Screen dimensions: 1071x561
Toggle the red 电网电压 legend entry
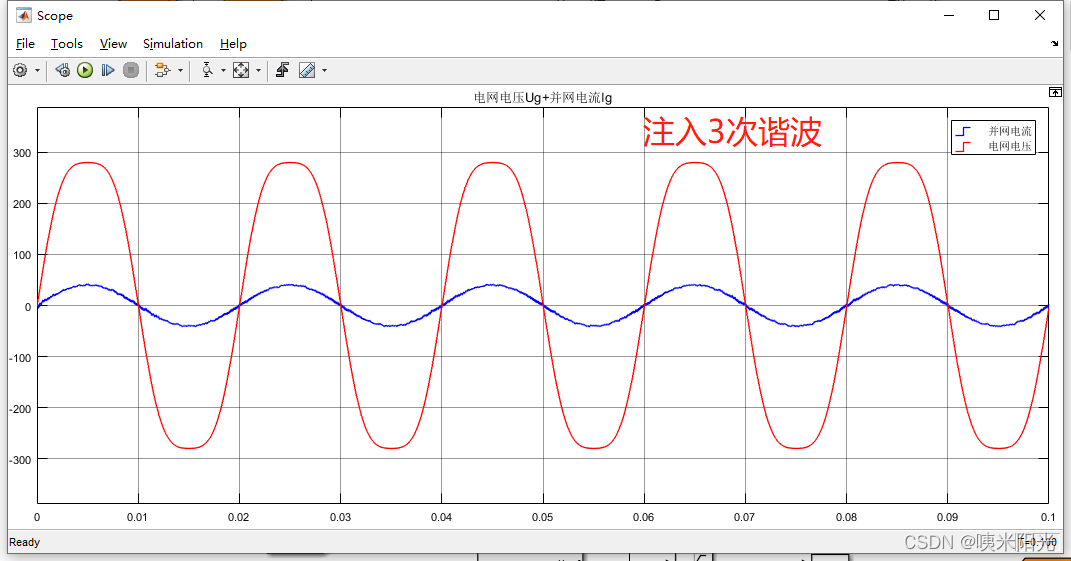point(994,146)
